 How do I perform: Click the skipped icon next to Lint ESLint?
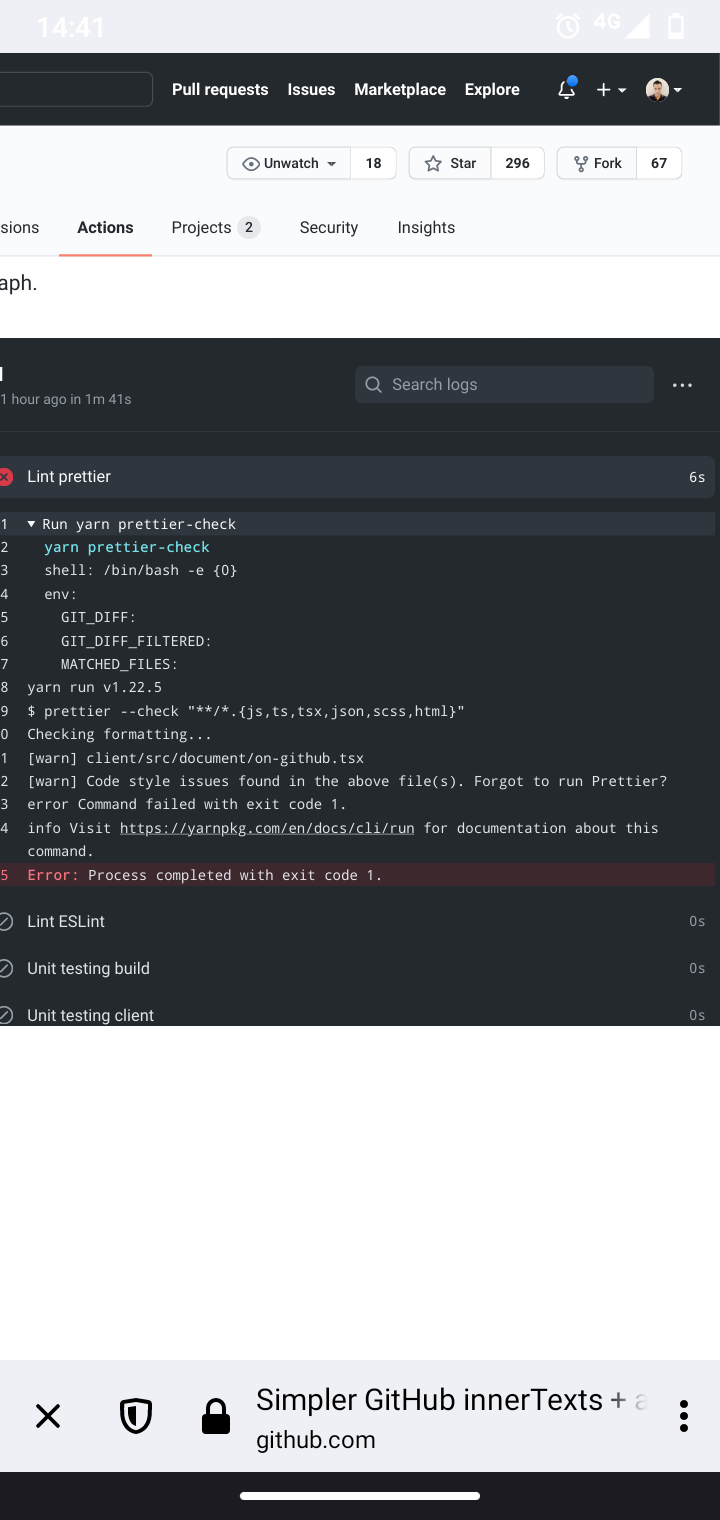click(x=6, y=921)
